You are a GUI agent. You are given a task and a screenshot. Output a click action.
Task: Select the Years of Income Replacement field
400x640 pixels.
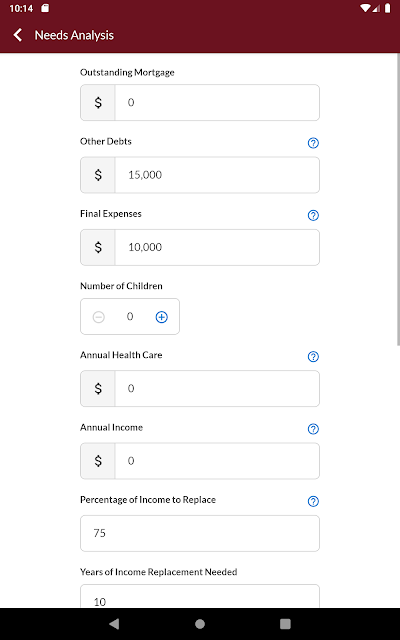point(200,596)
